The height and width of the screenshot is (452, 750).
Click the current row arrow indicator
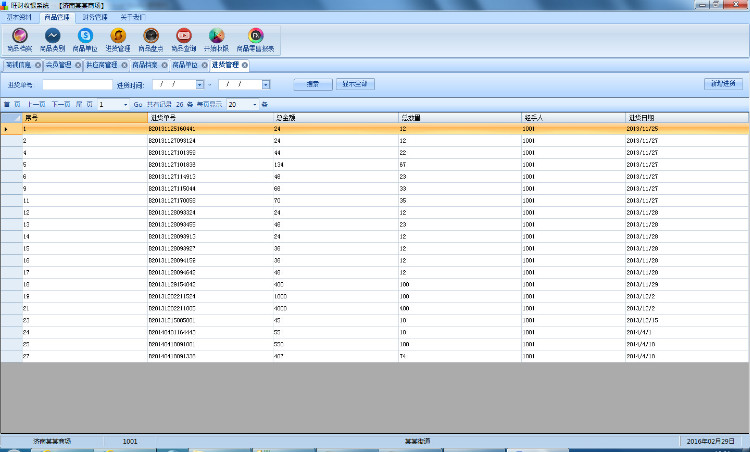6,129
